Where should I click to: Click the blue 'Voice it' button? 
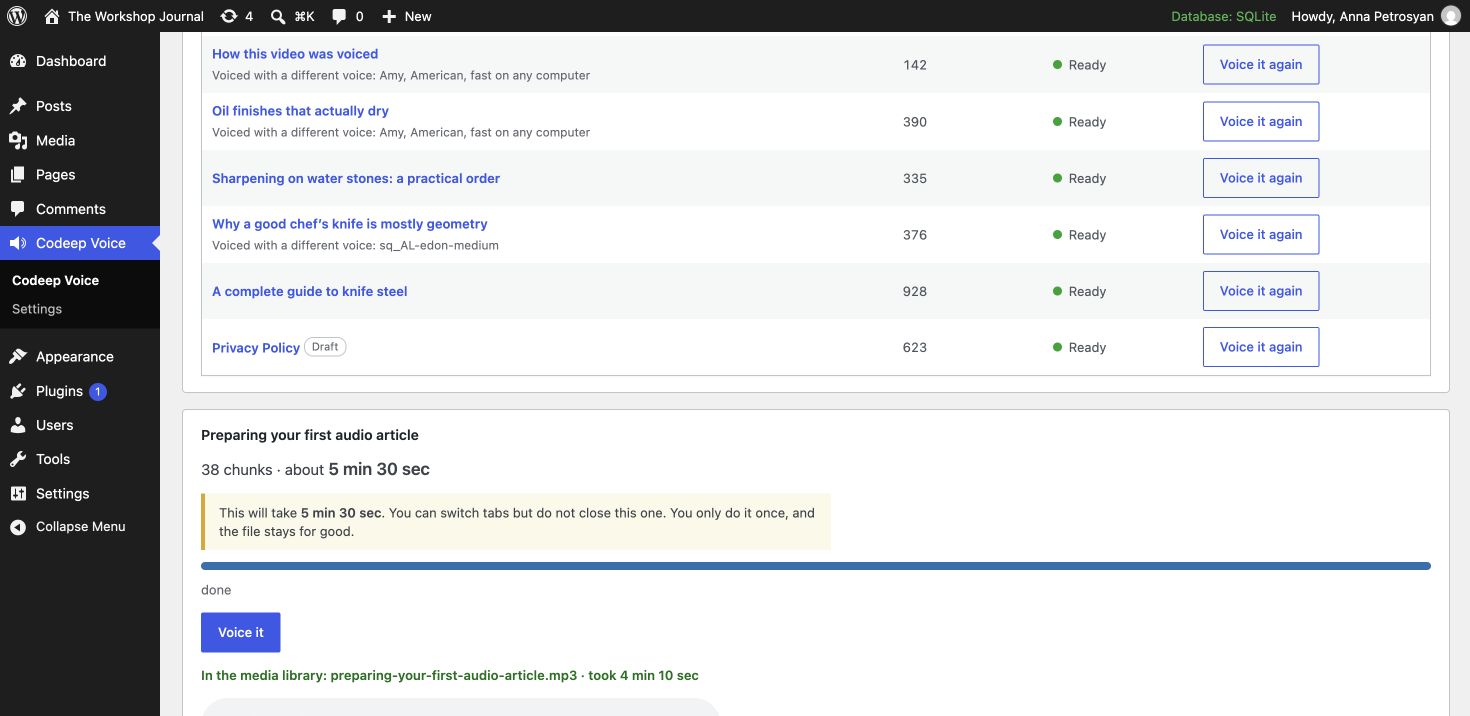point(241,632)
